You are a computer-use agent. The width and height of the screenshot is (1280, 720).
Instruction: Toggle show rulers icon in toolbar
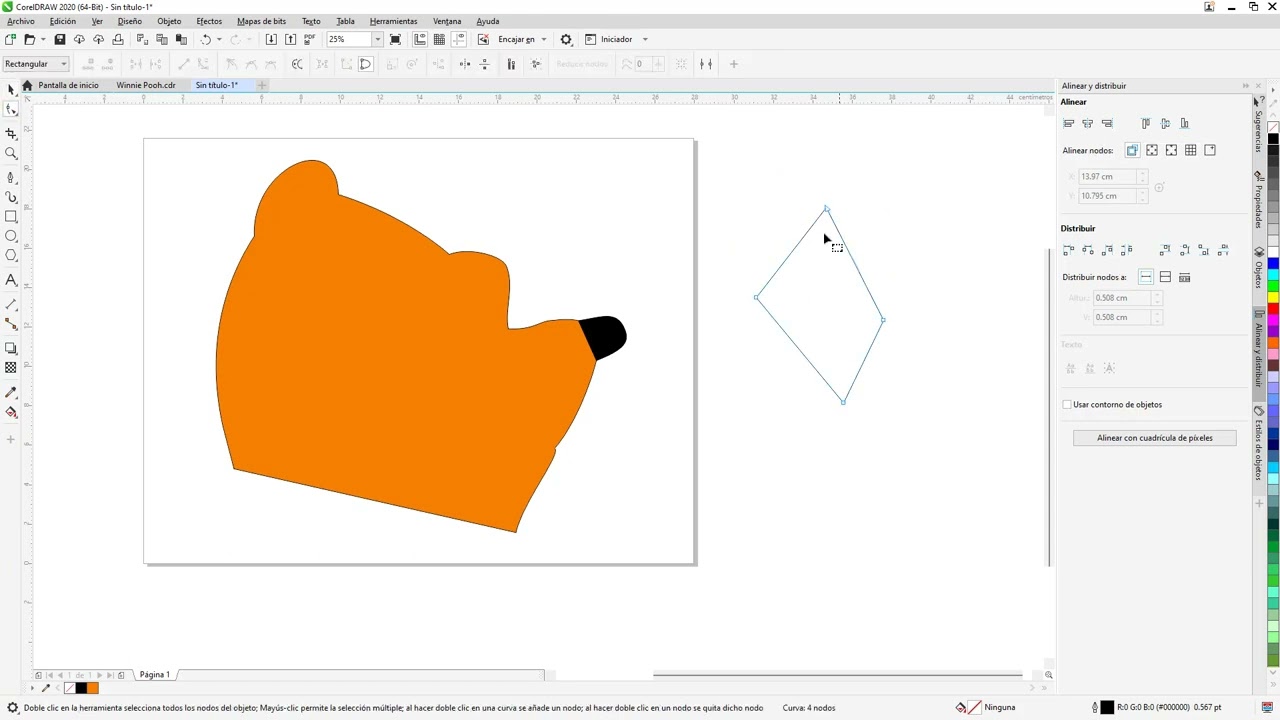(x=420, y=39)
